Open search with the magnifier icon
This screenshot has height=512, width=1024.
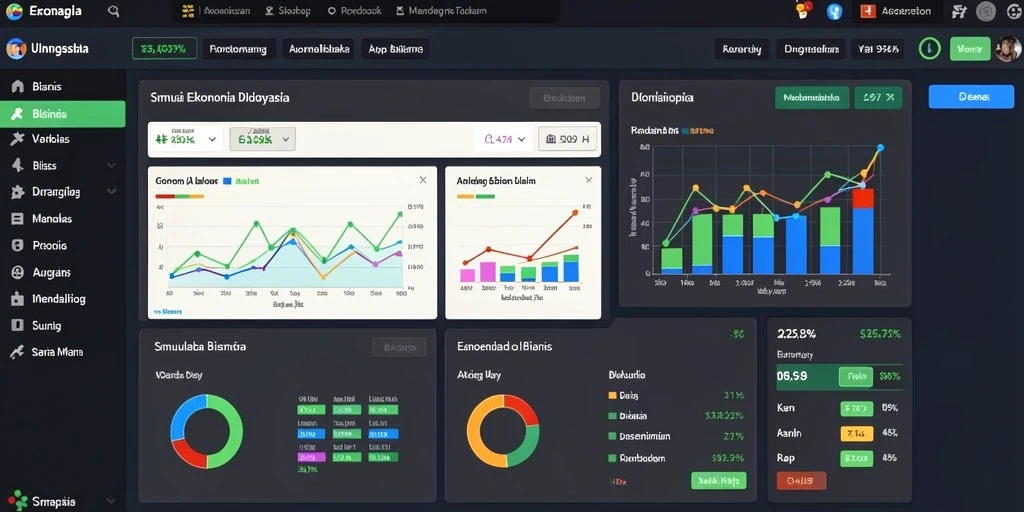click(114, 11)
